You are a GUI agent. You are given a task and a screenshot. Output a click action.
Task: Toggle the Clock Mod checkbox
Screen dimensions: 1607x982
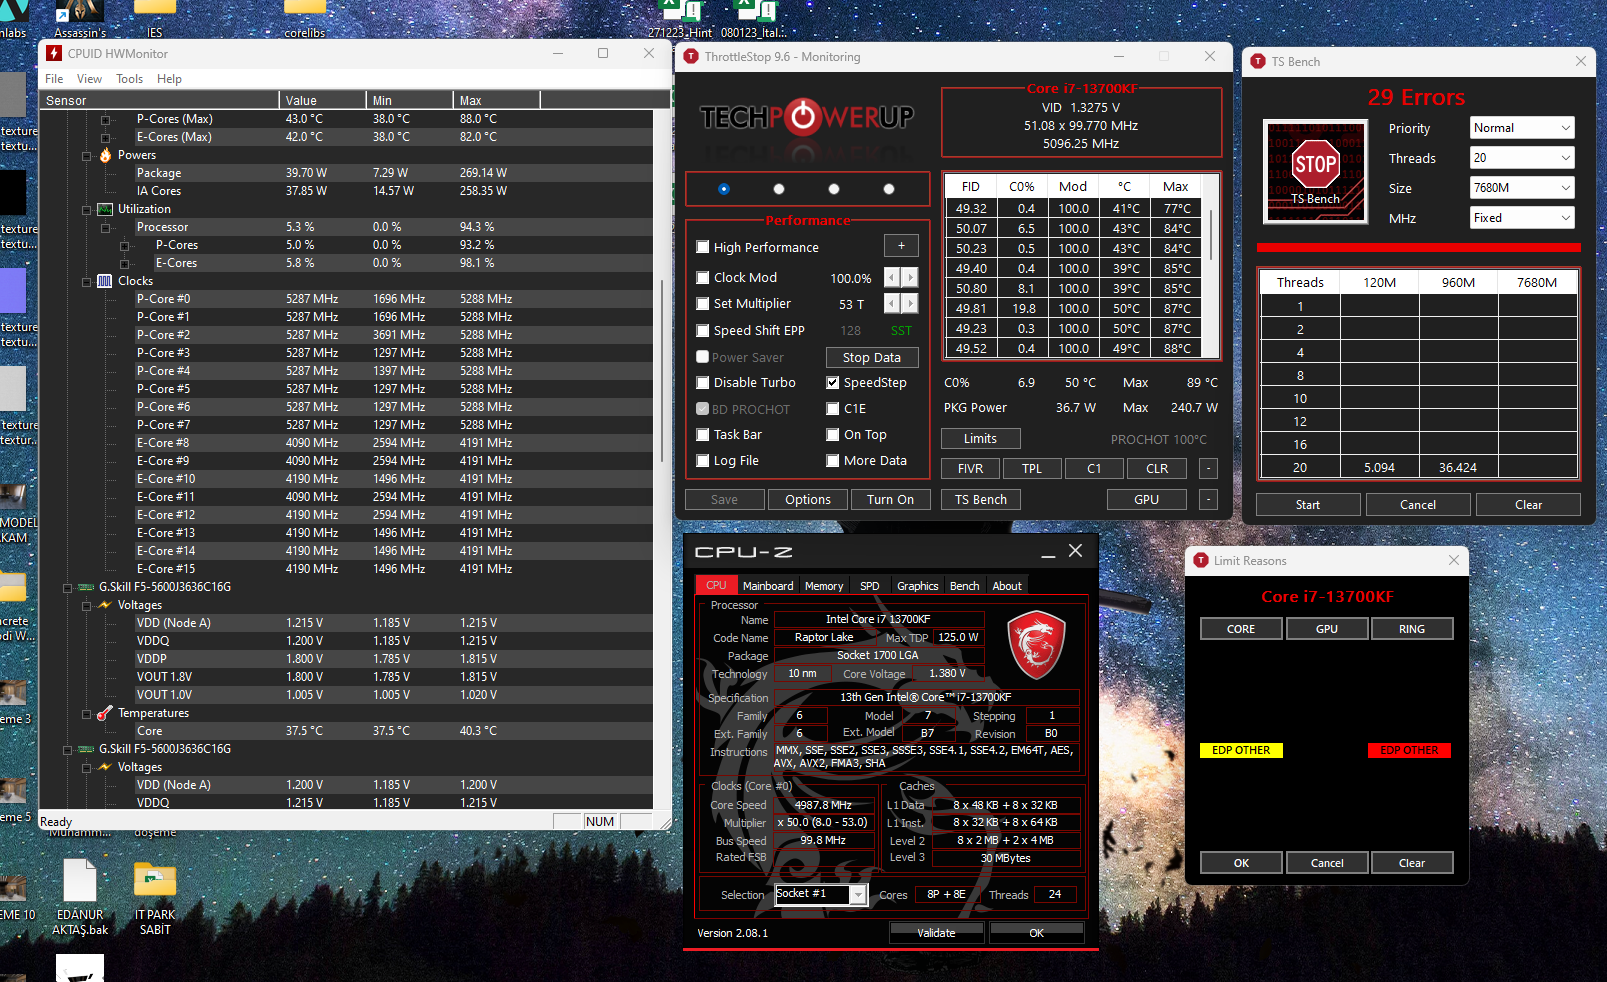[x=703, y=278]
